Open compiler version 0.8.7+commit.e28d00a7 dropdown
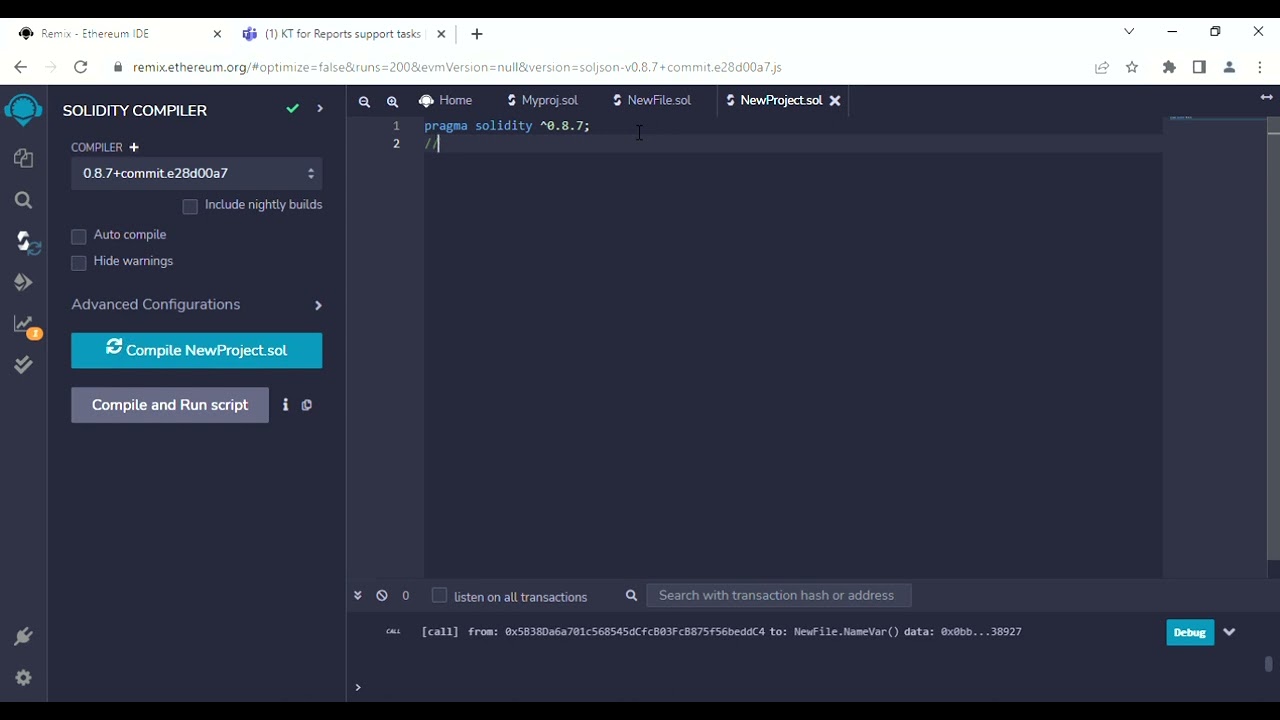Screen dimensions: 1280x720 tap(197, 173)
